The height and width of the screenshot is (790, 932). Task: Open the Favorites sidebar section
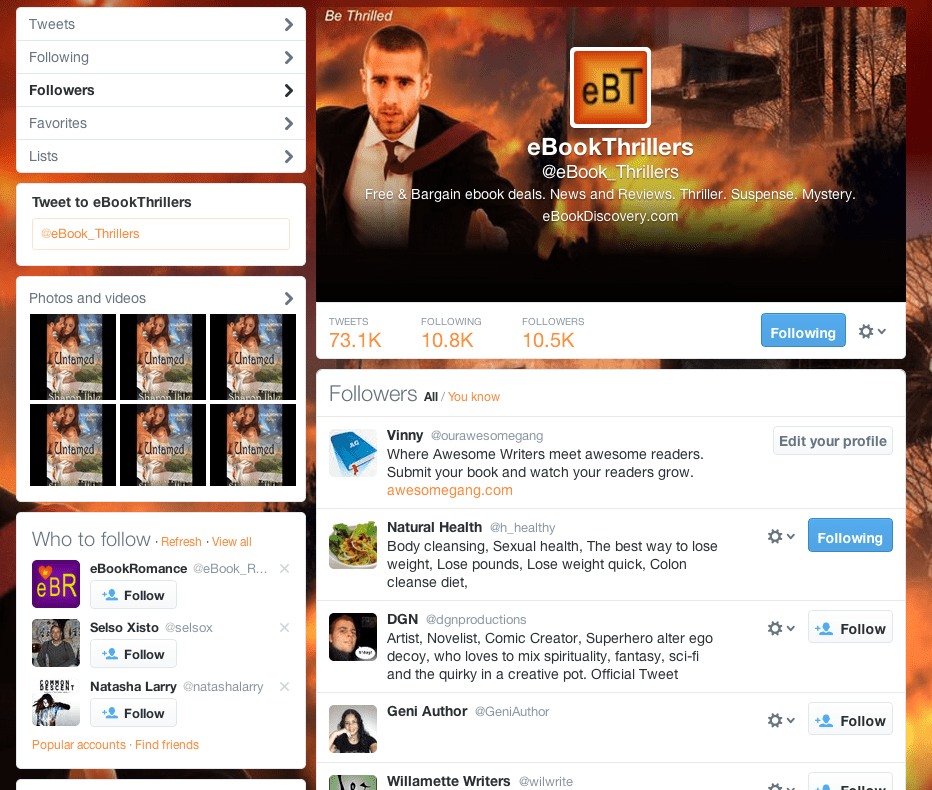(161, 123)
